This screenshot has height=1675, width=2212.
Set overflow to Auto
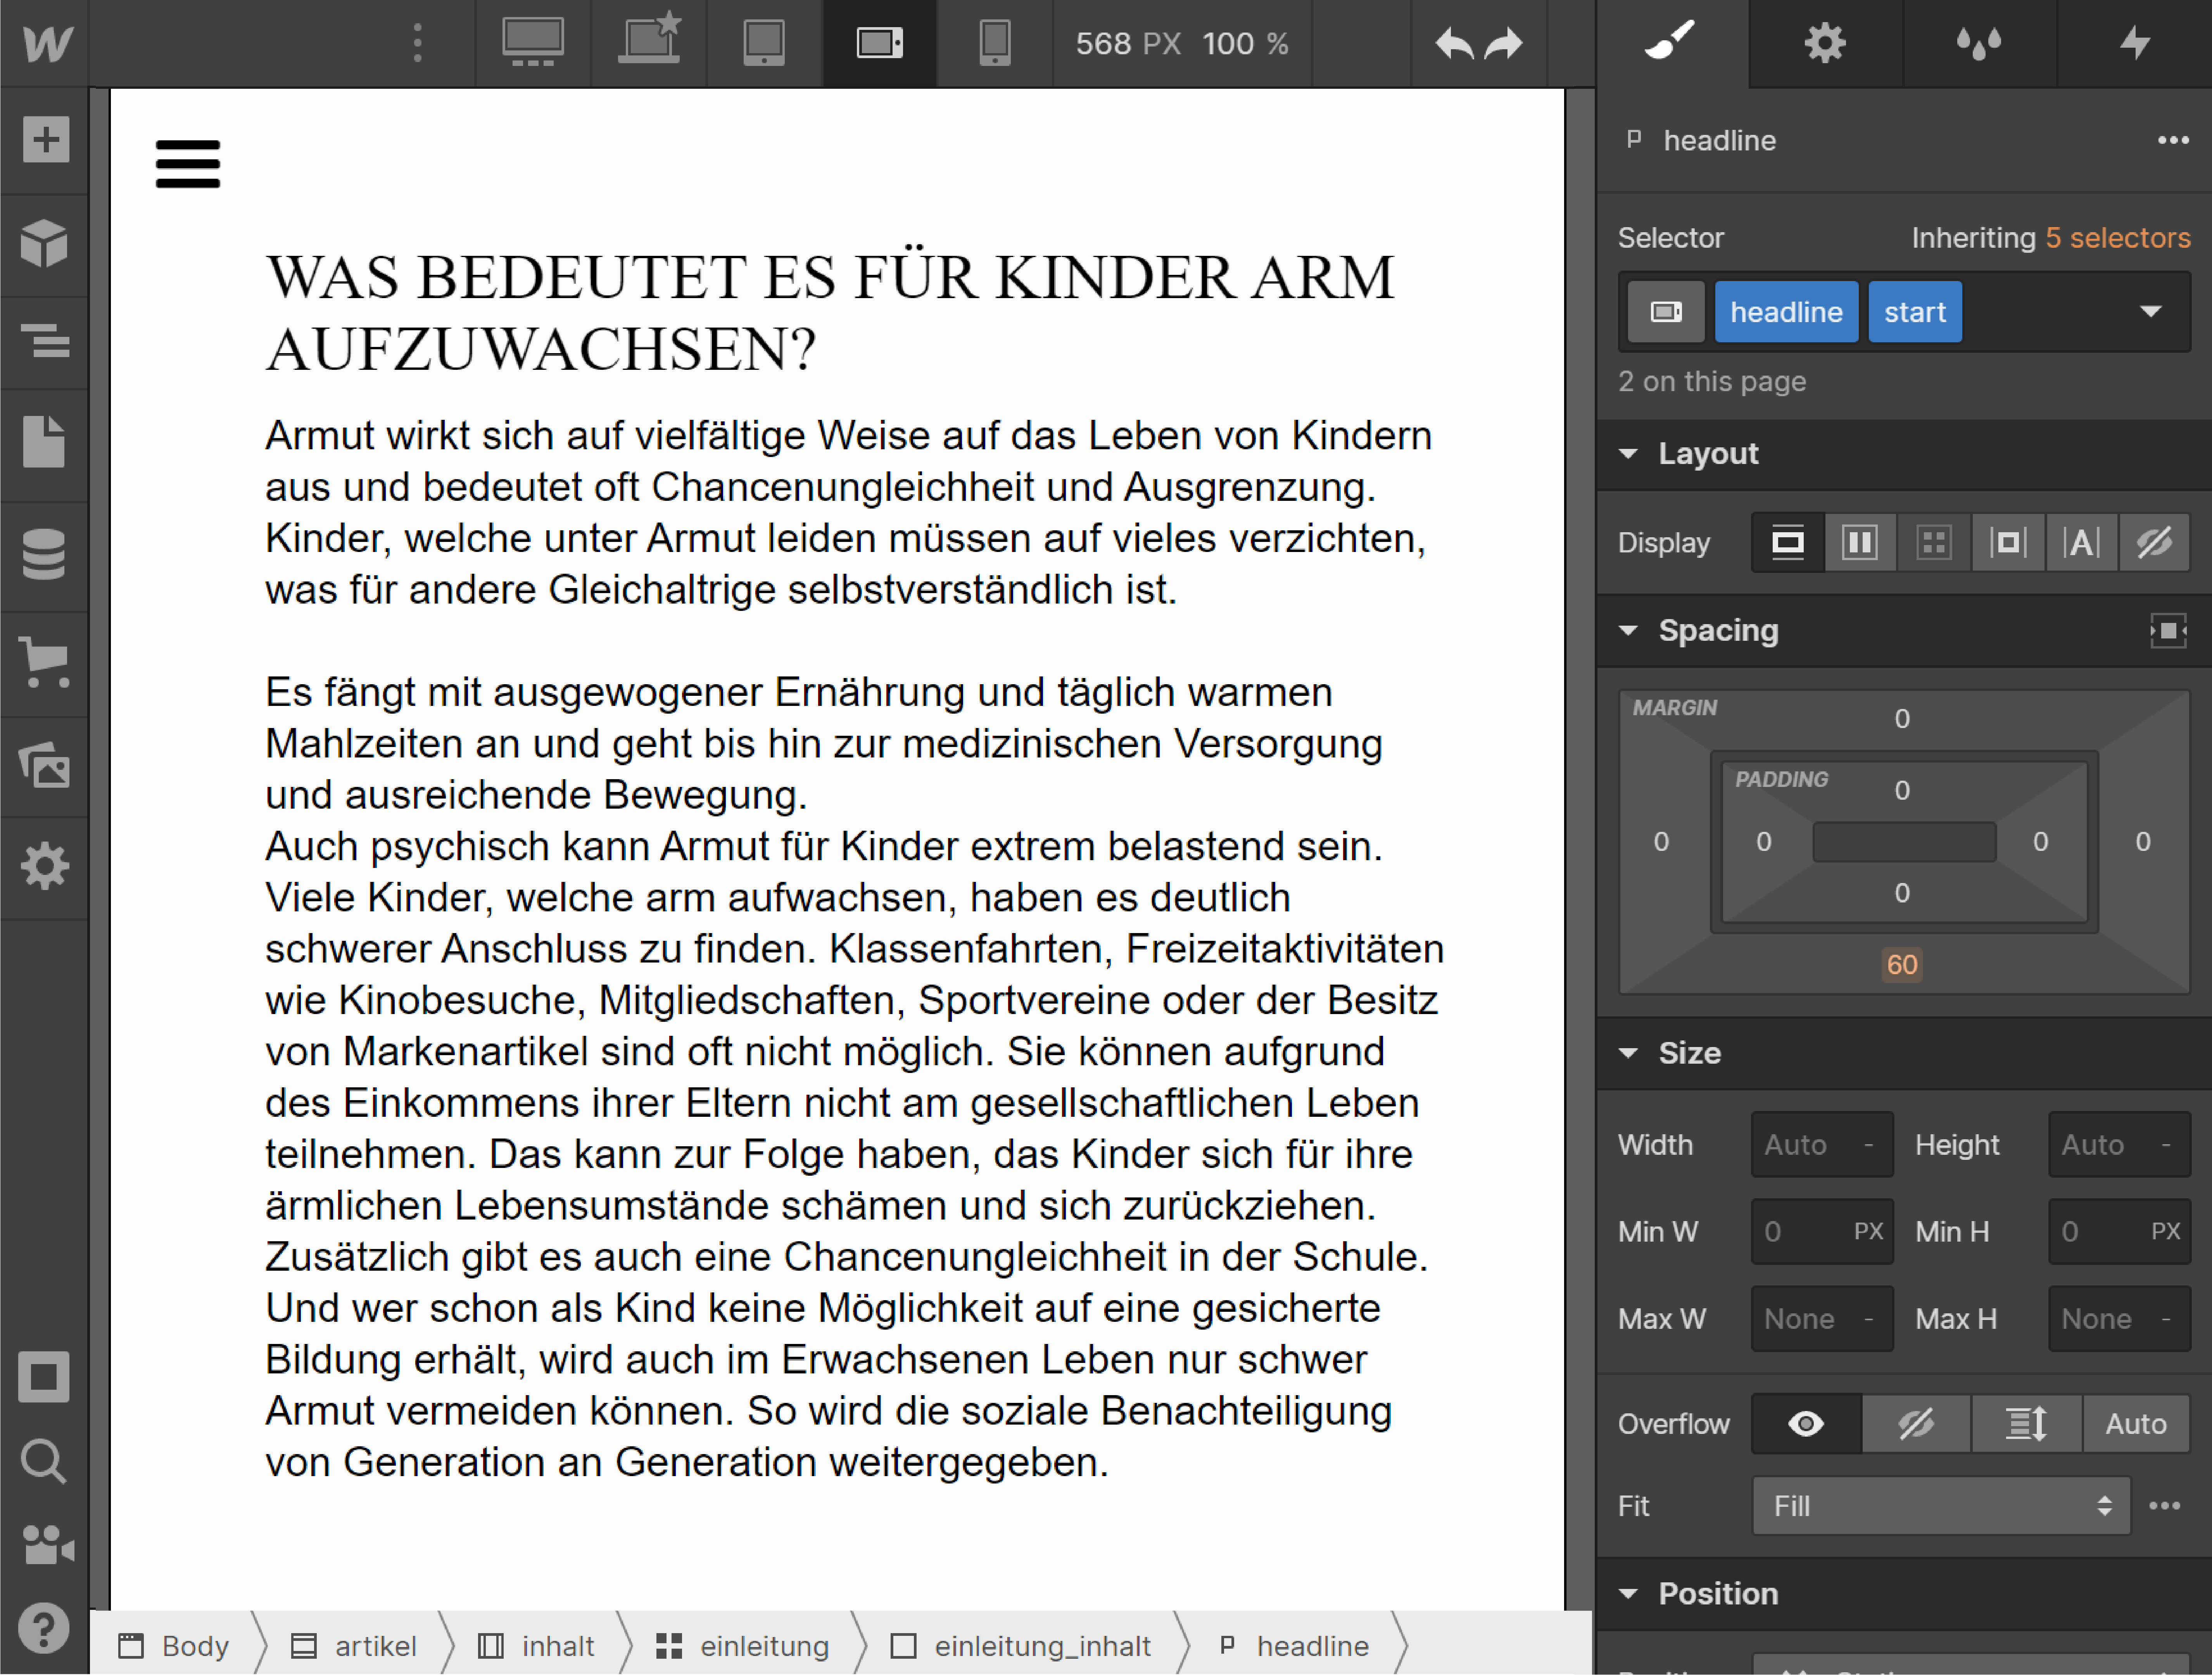[2136, 1423]
